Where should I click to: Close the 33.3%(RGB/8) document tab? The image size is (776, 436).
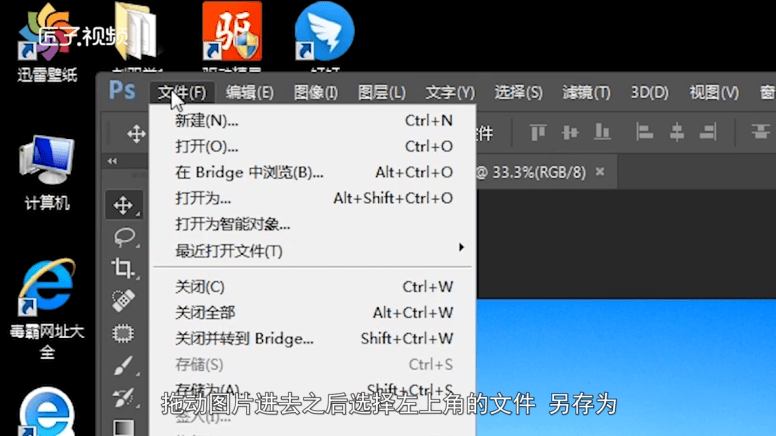click(x=600, y=171)
